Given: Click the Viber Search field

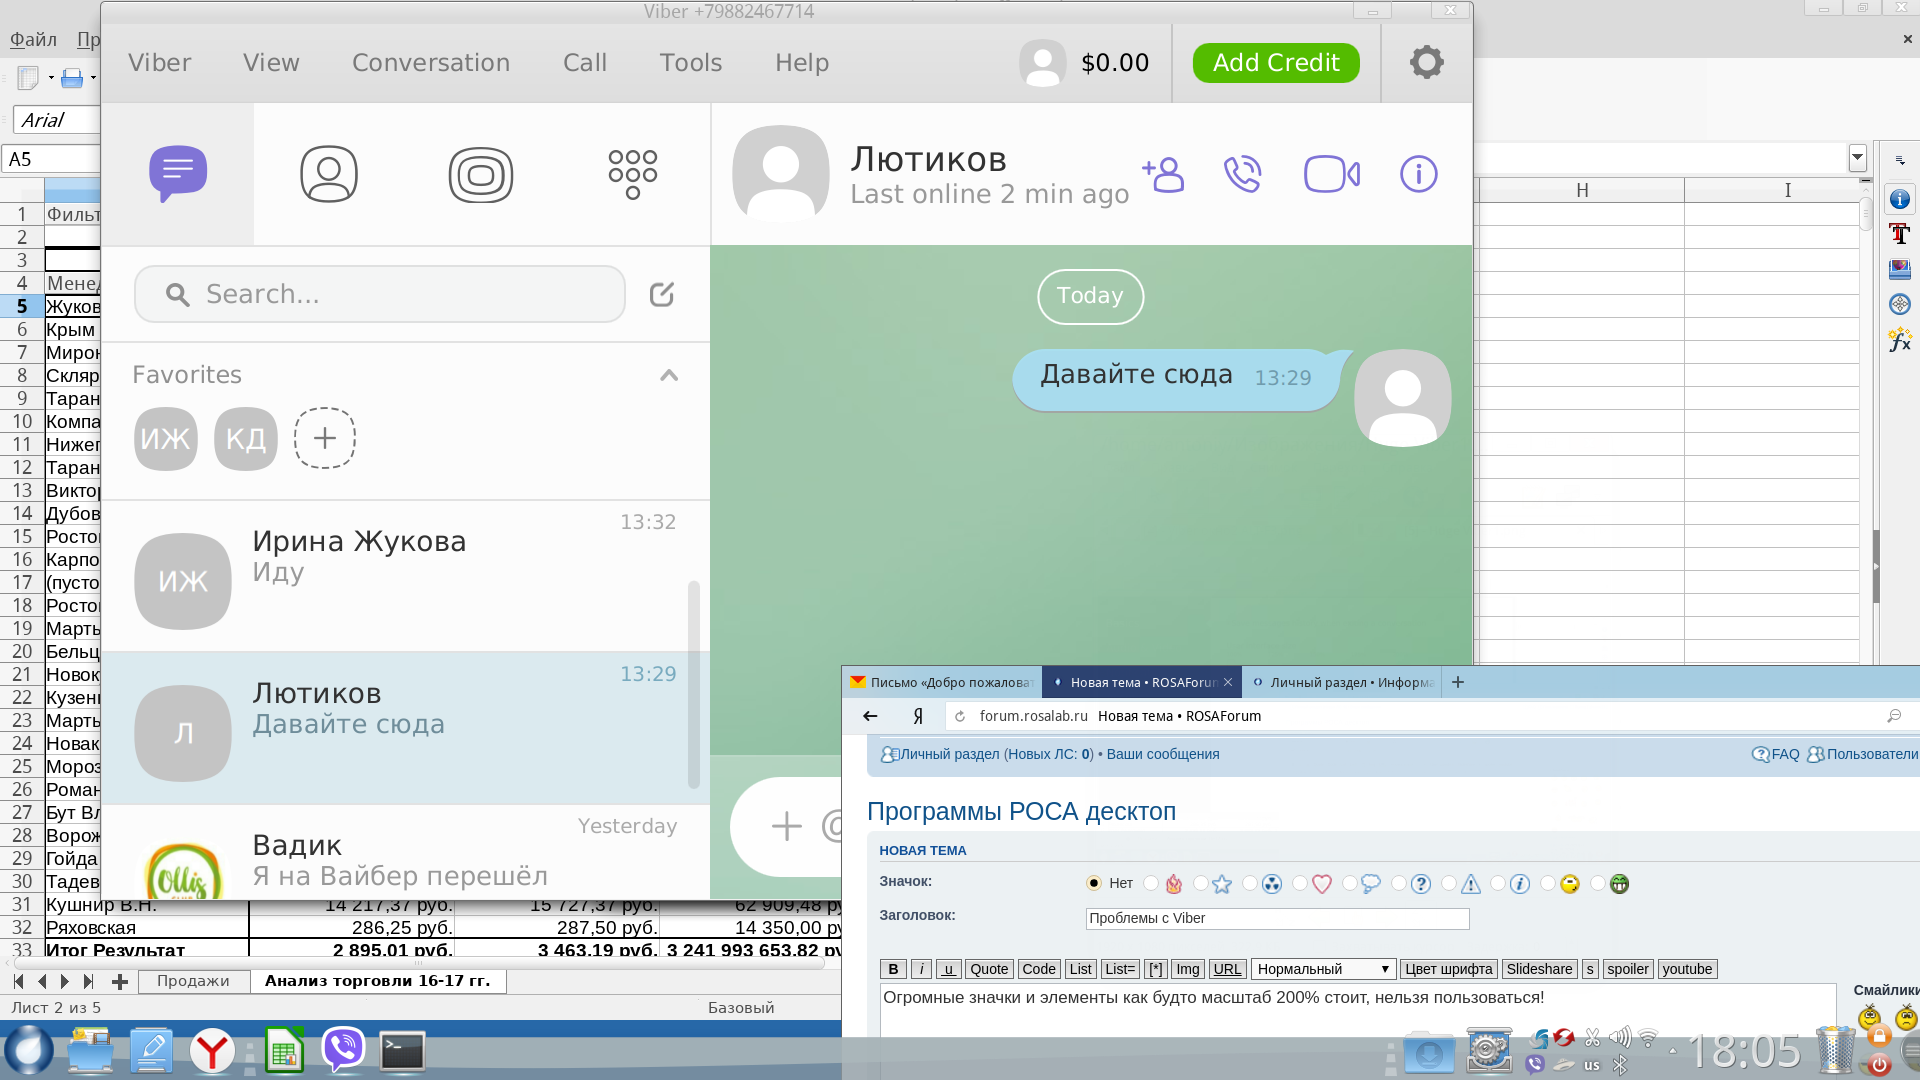Looking at the screenshot, I should point(380,294).
